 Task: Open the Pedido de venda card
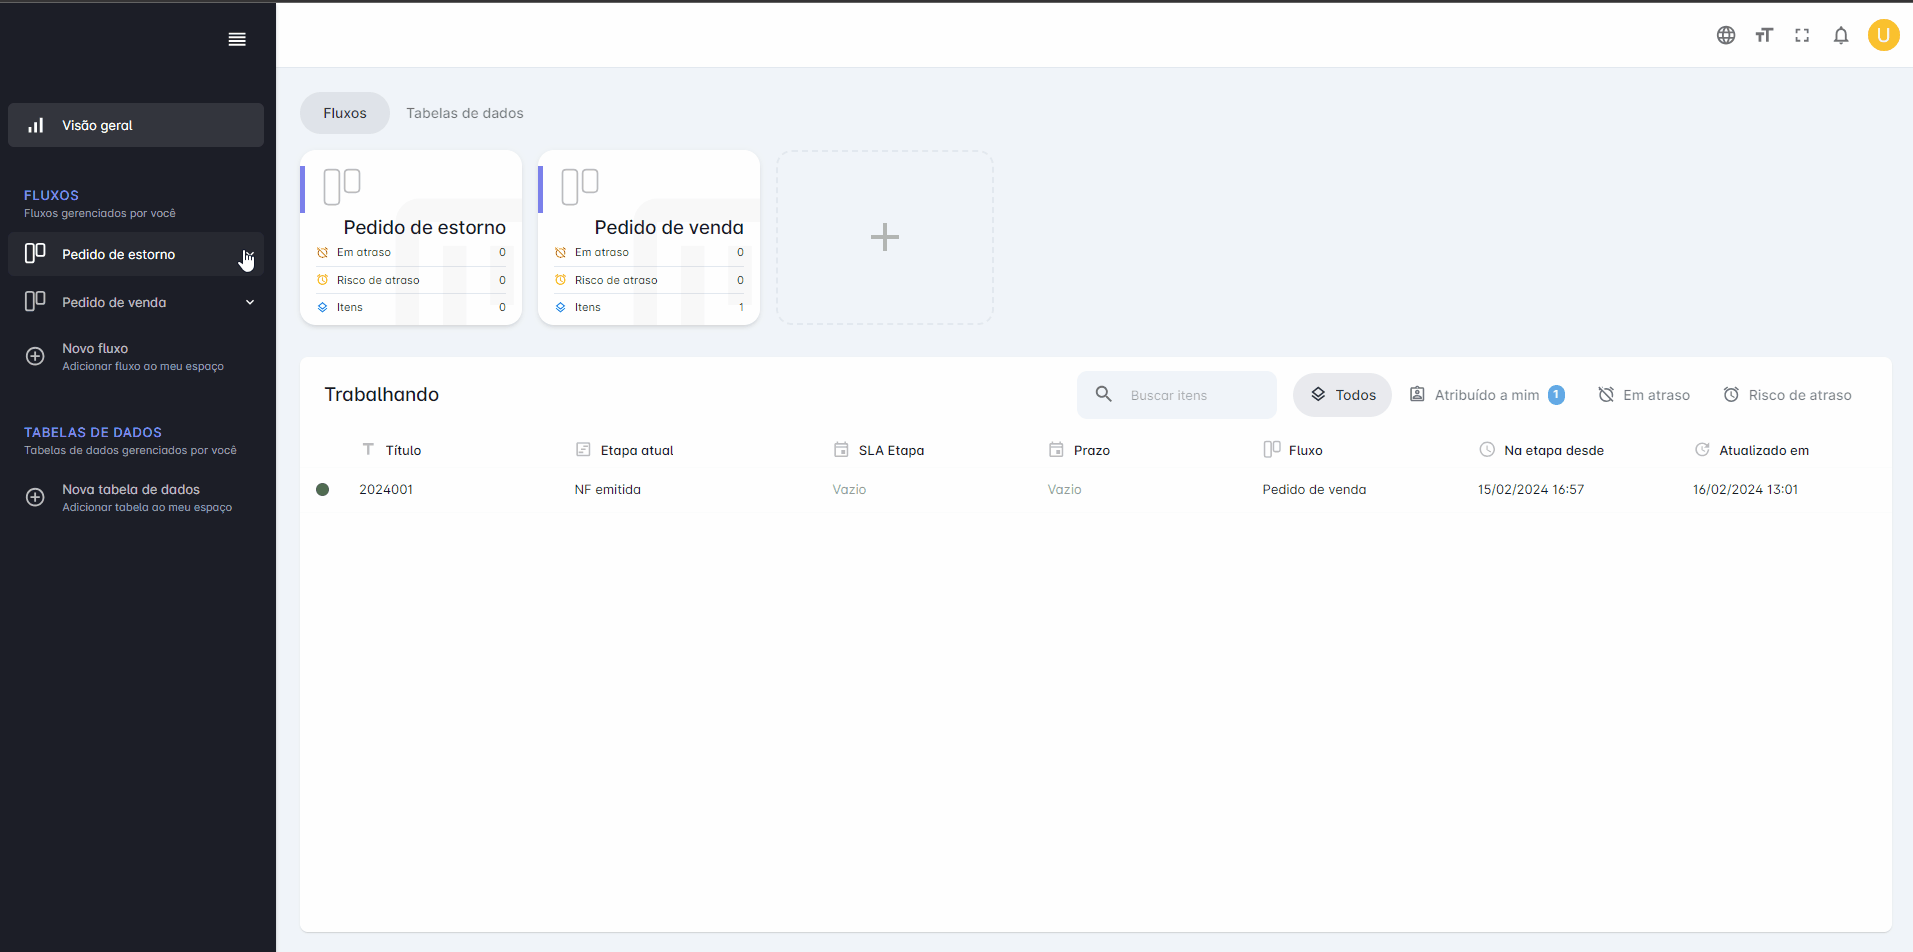click(x=649, y=237)
